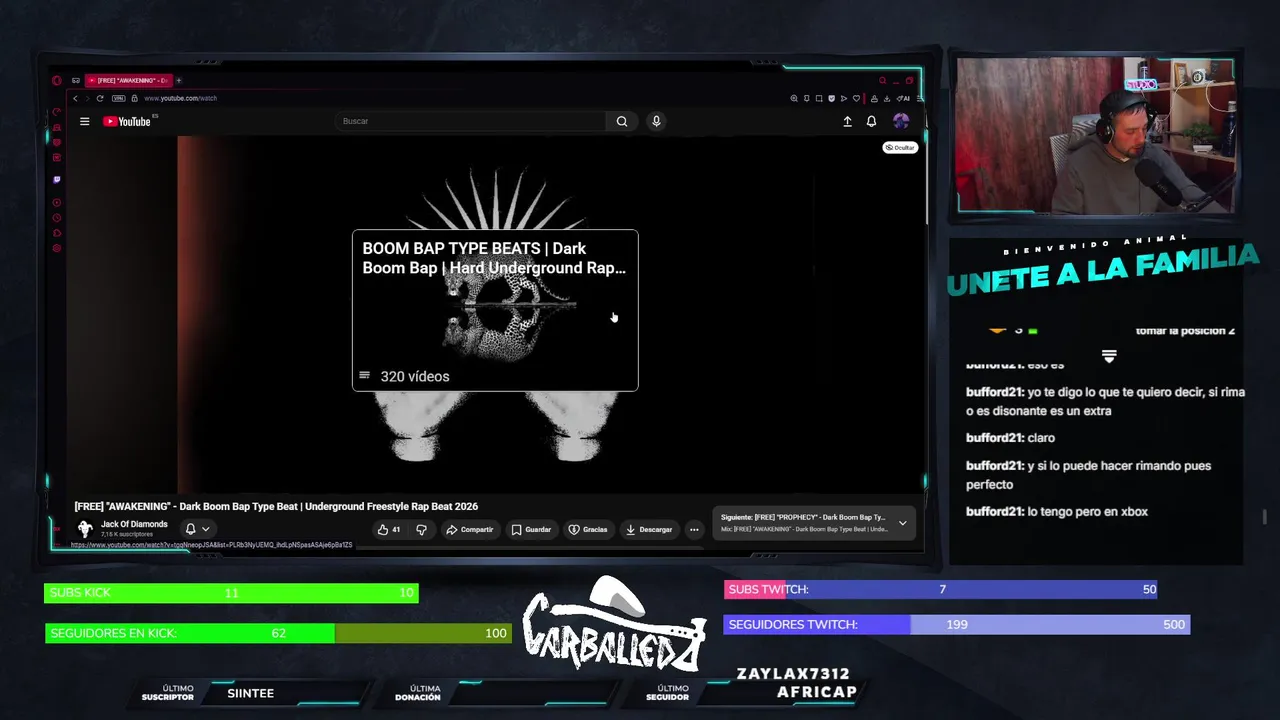Click the video title text AWAKENING
Viewport: 1280px width, 720px height.
point(276,506)
